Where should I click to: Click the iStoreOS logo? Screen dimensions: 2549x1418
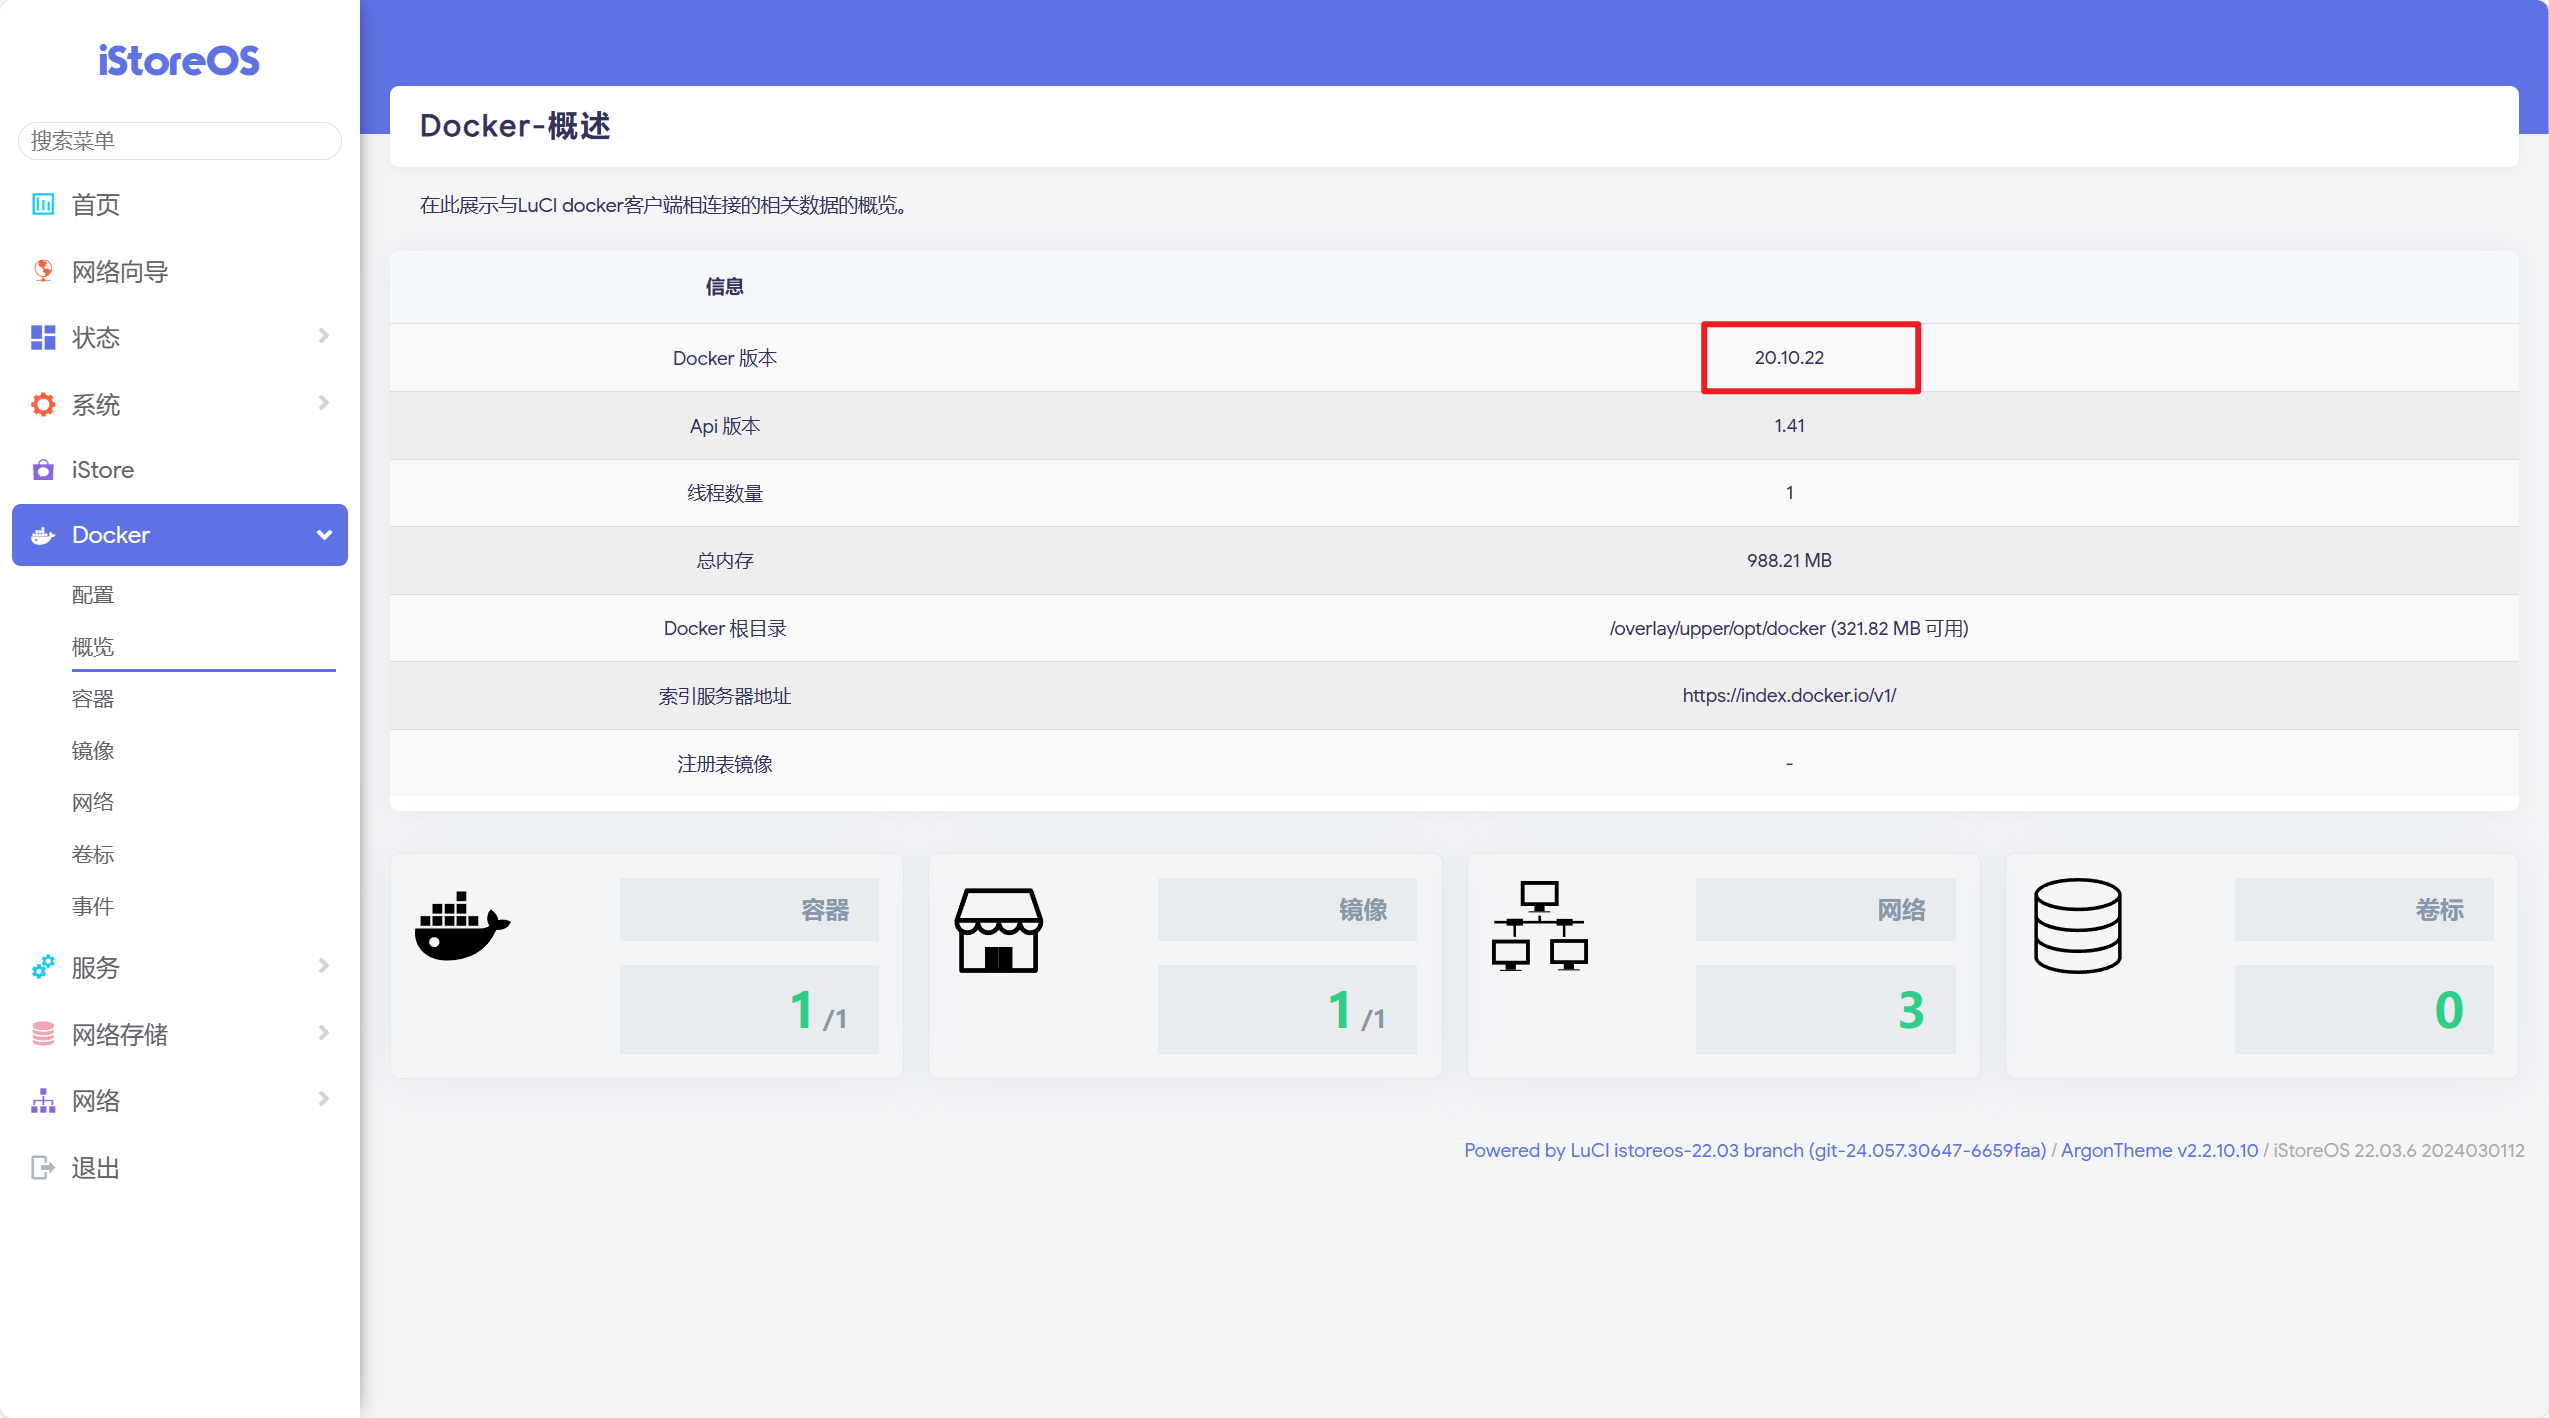coord(179,61)
